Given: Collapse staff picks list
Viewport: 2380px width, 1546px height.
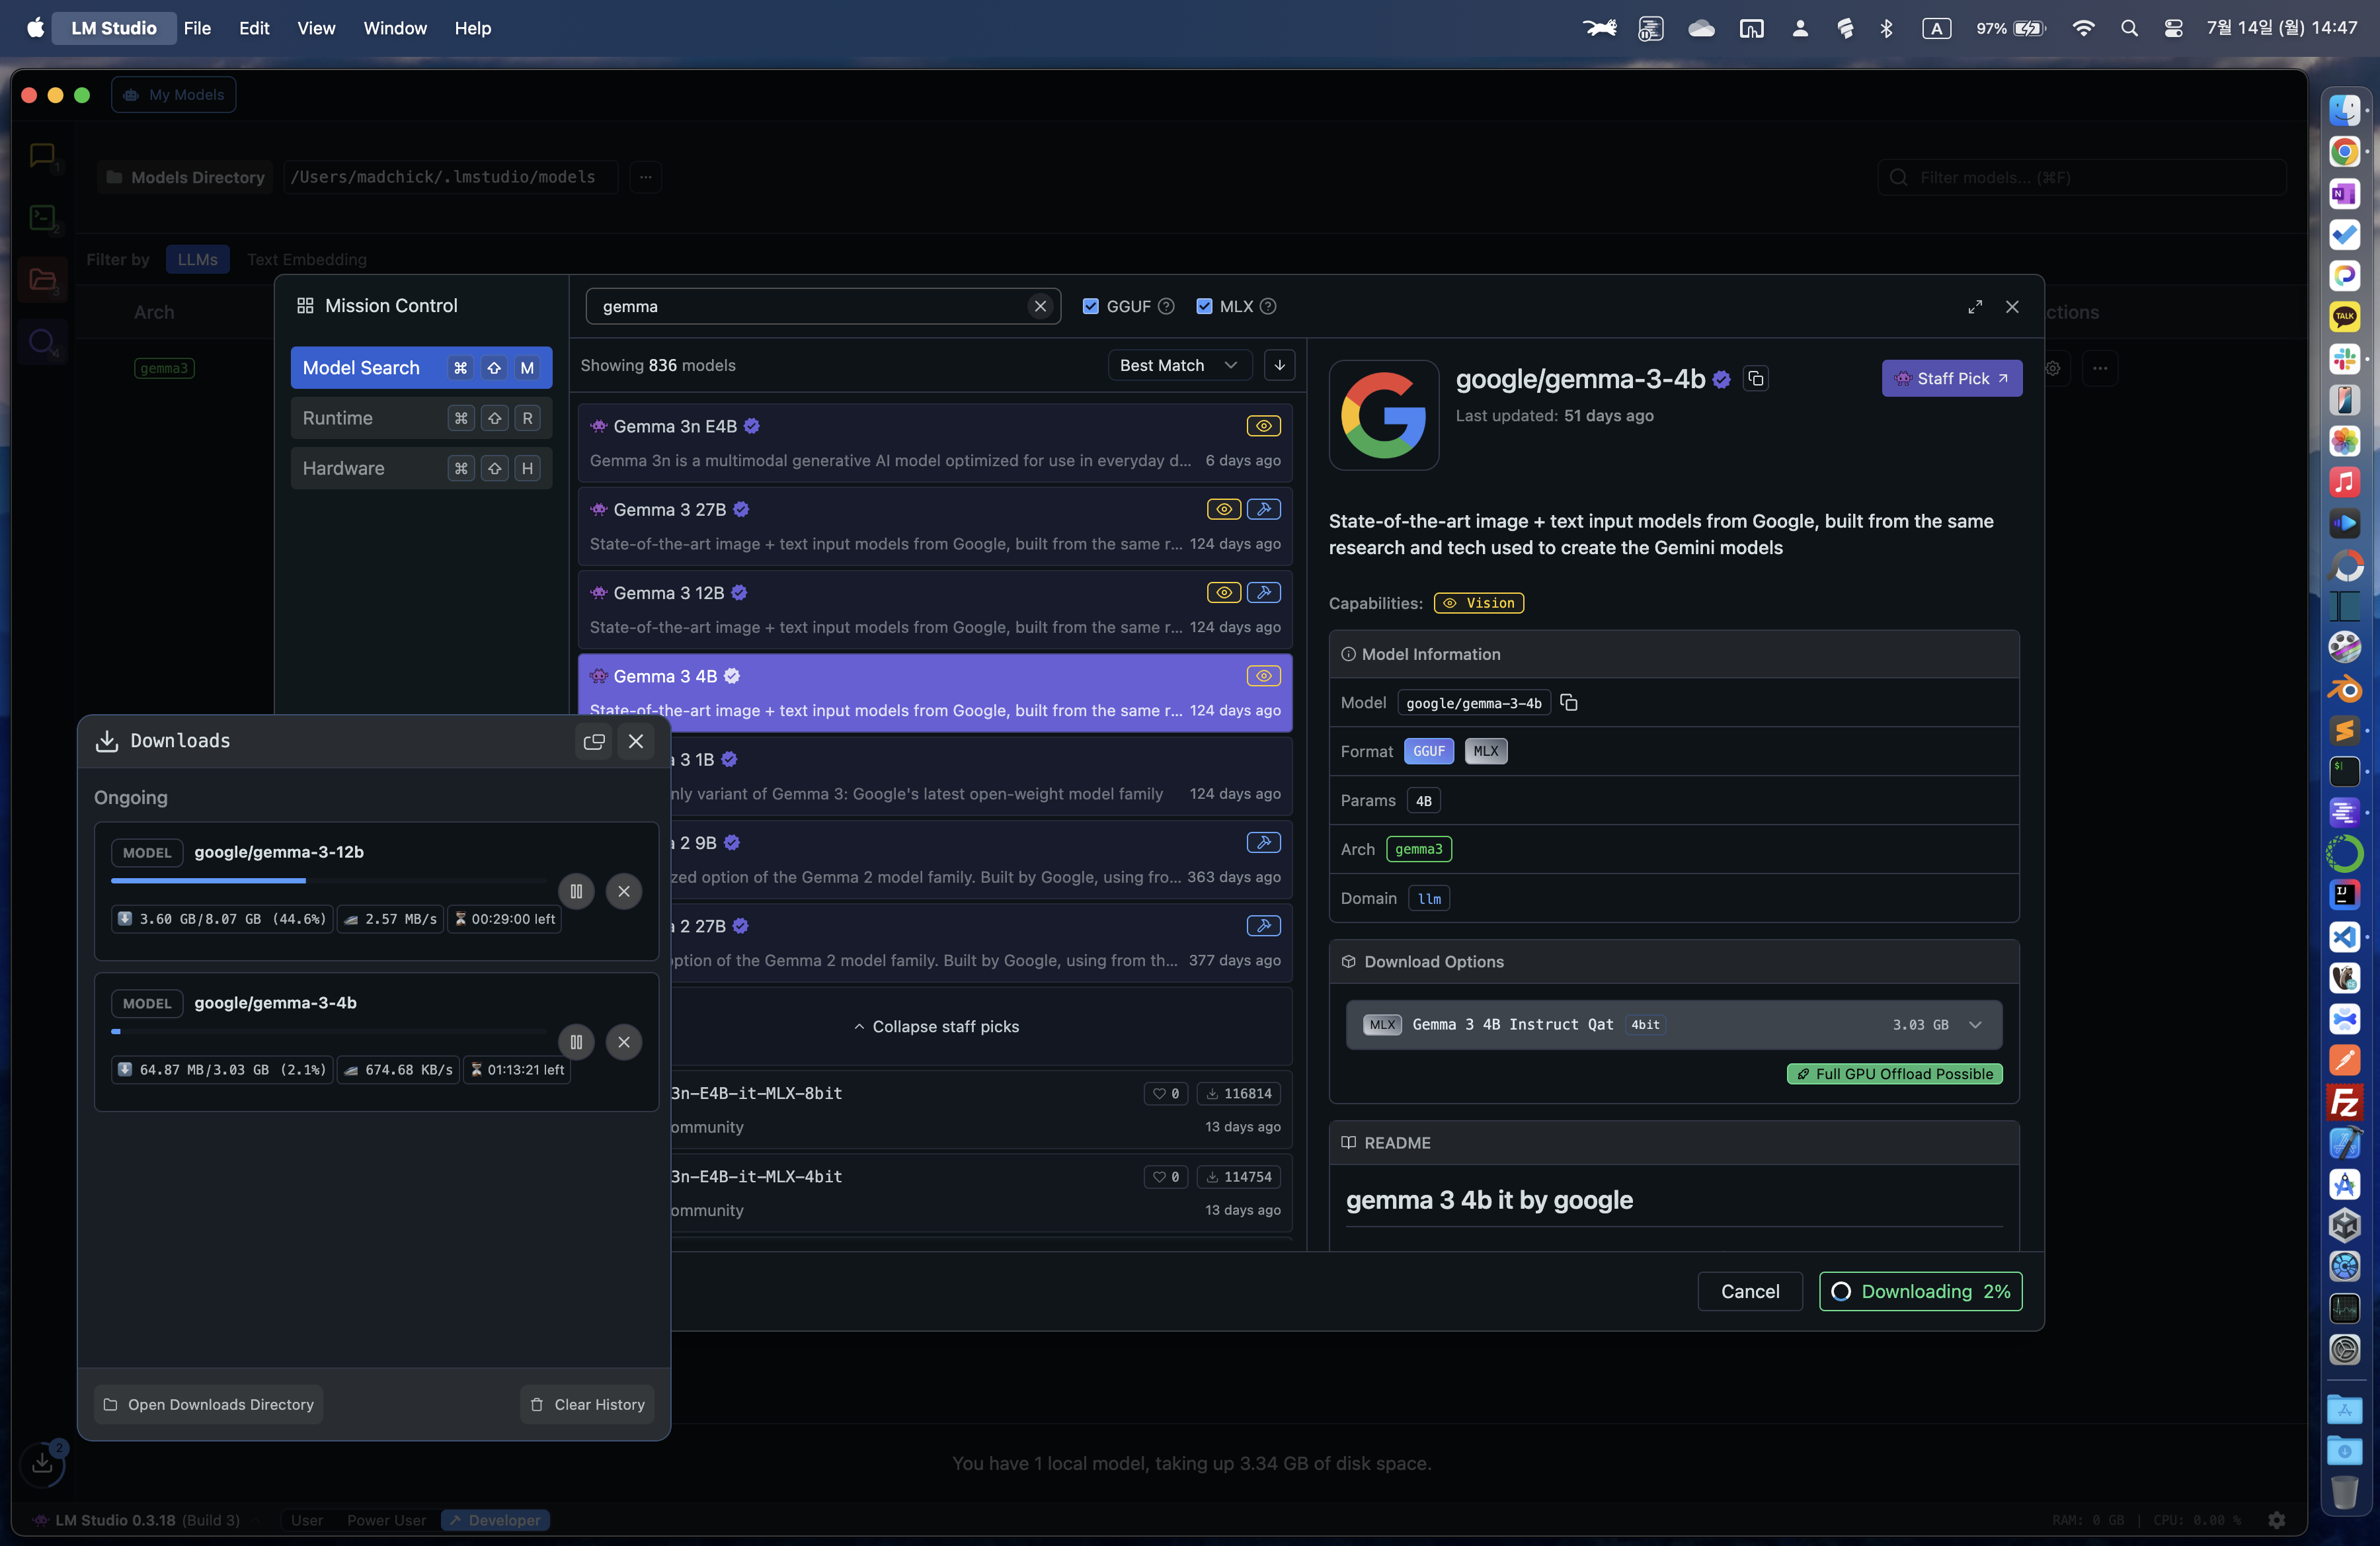Looking at the screenshot, I should pyautogui.click(x=936, y=1027).
